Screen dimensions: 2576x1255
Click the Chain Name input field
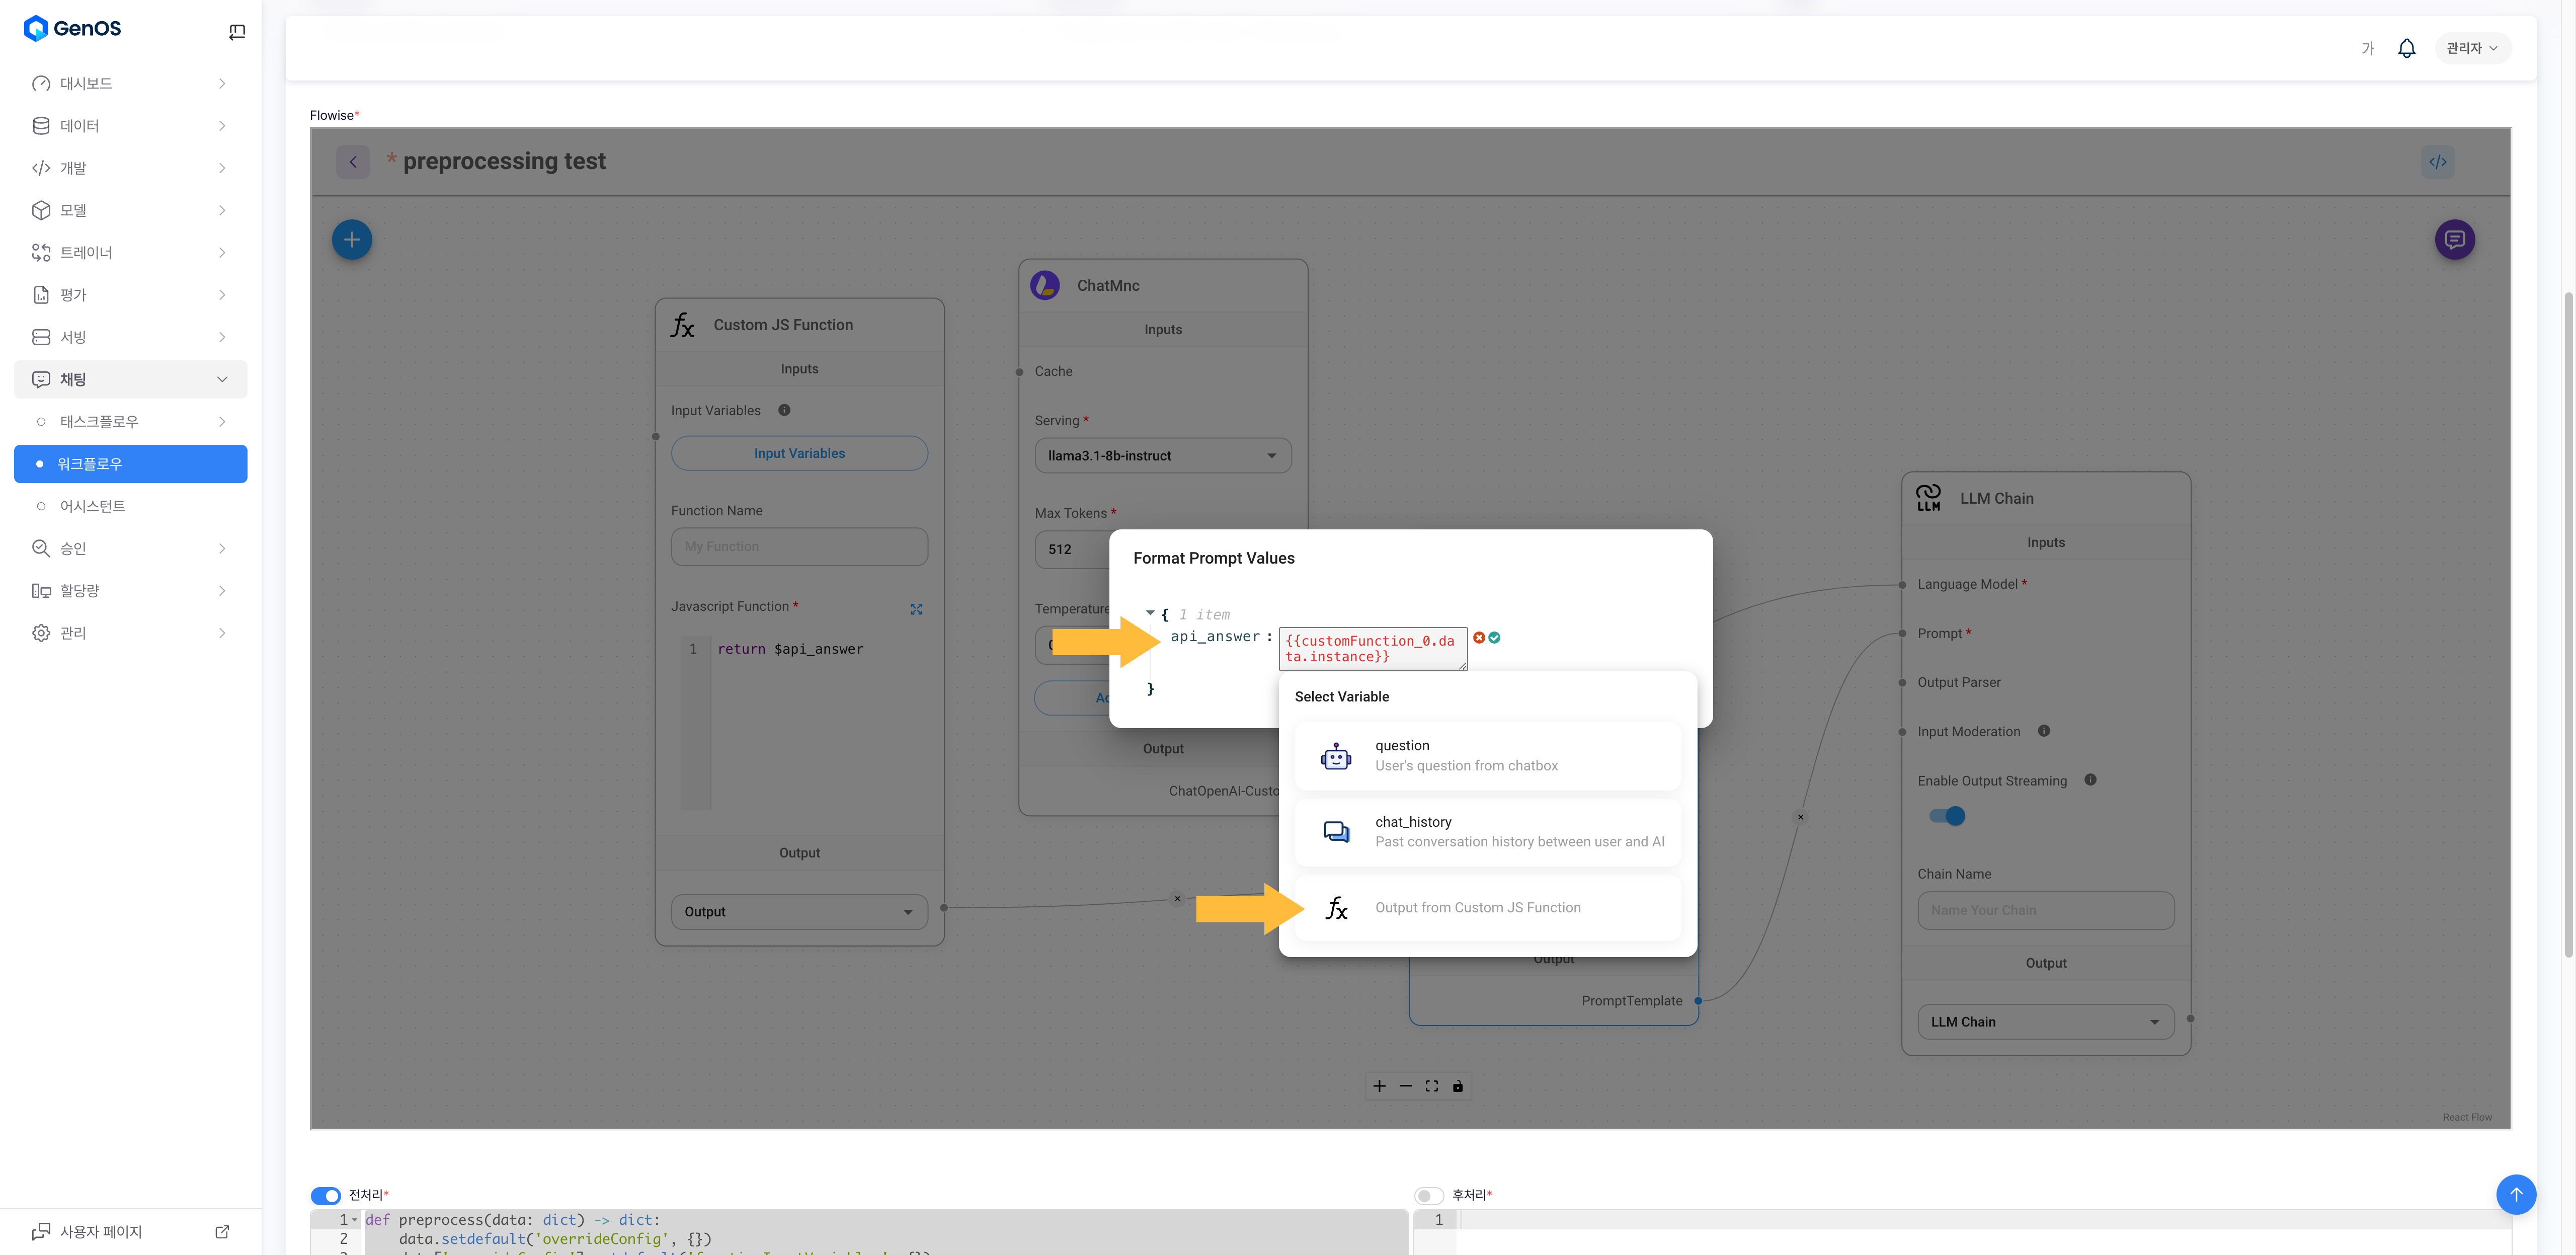(2045, 910)
